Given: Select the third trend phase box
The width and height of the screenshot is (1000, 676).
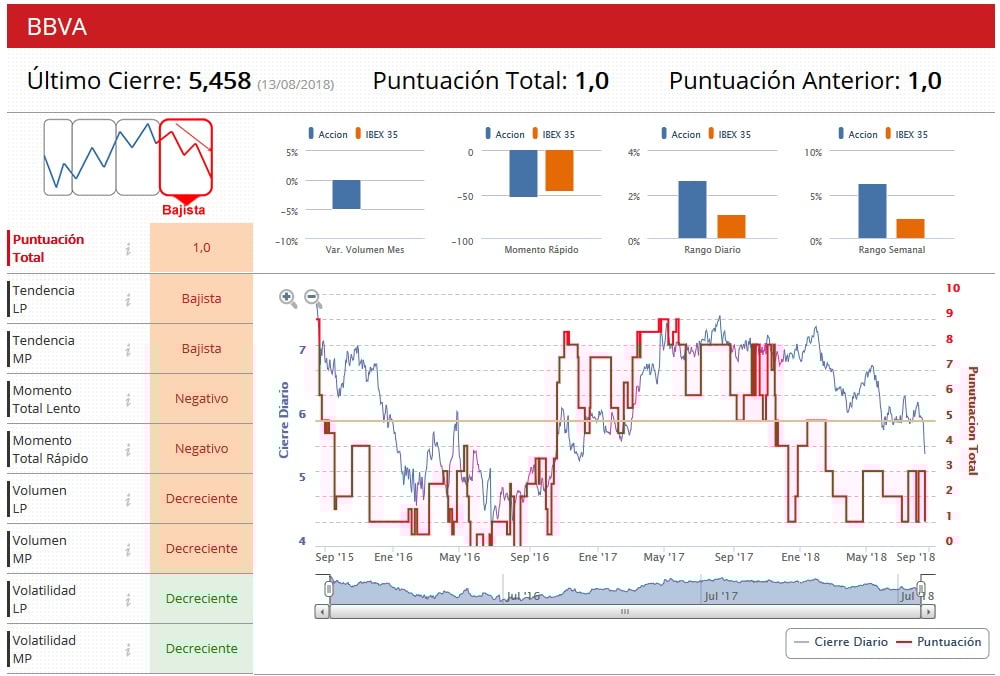Looking at the screenshot, I should (138, 158).
